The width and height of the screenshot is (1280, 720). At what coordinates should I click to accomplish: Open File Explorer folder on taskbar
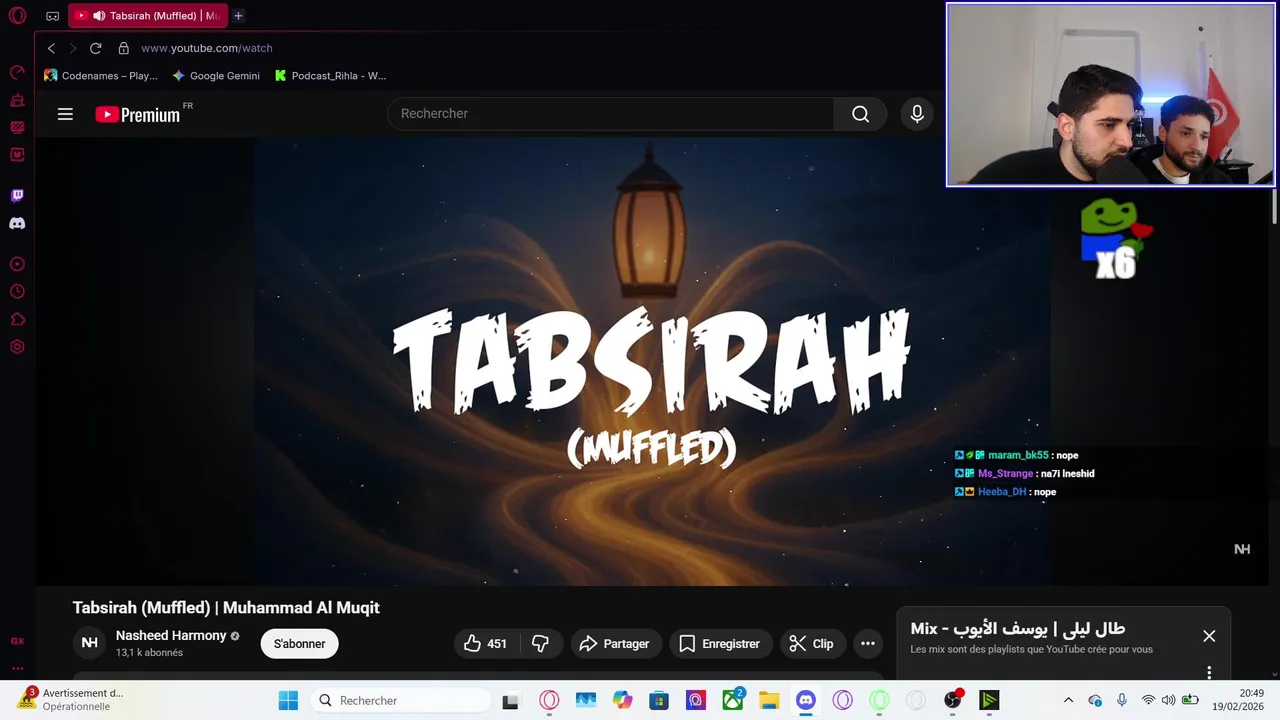(x=769, y=700)
